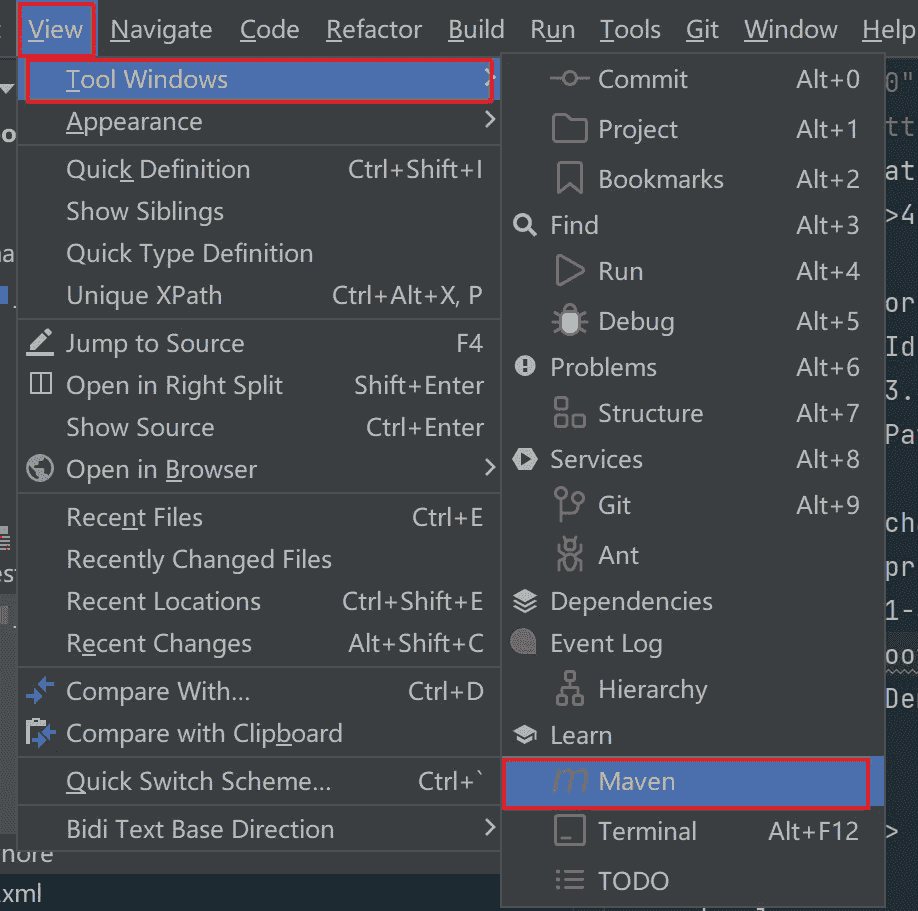Select Quick Switch Scheme option
This screenshot has width=918, height=911.
click(x=198, y=781)
